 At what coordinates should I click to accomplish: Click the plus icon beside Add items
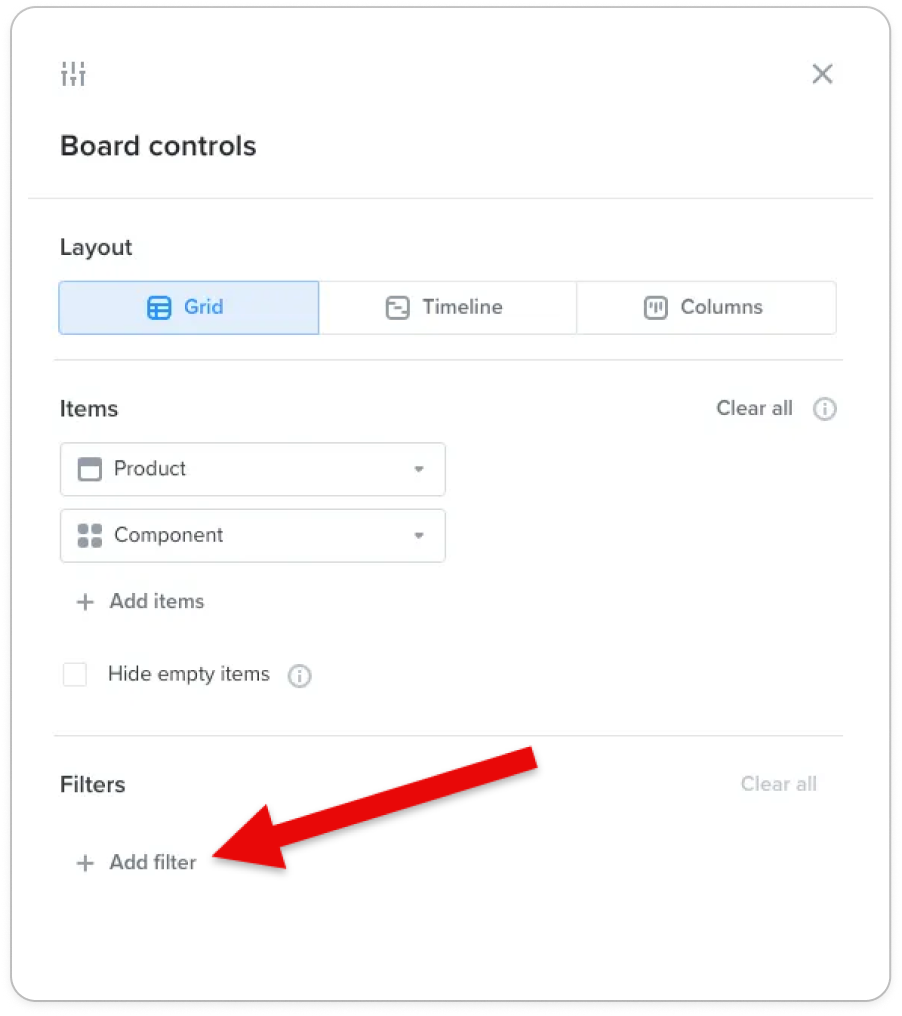pos(85,602)
